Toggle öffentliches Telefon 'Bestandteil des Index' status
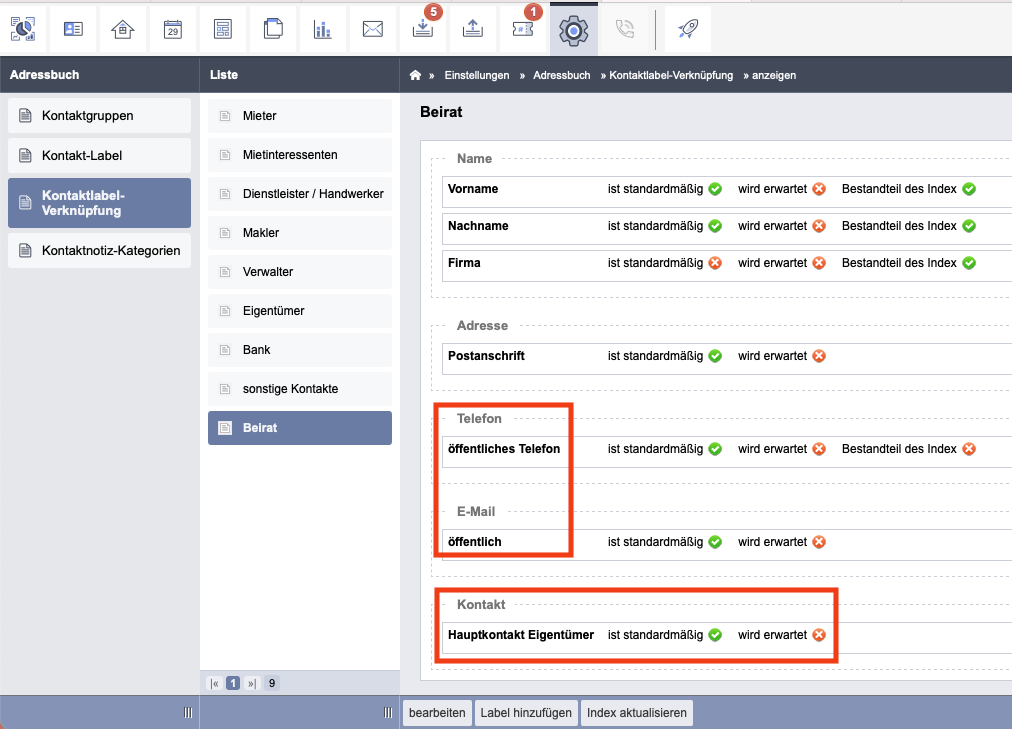Viewport: 1012px width, 729px height. (x=969, y=449)
